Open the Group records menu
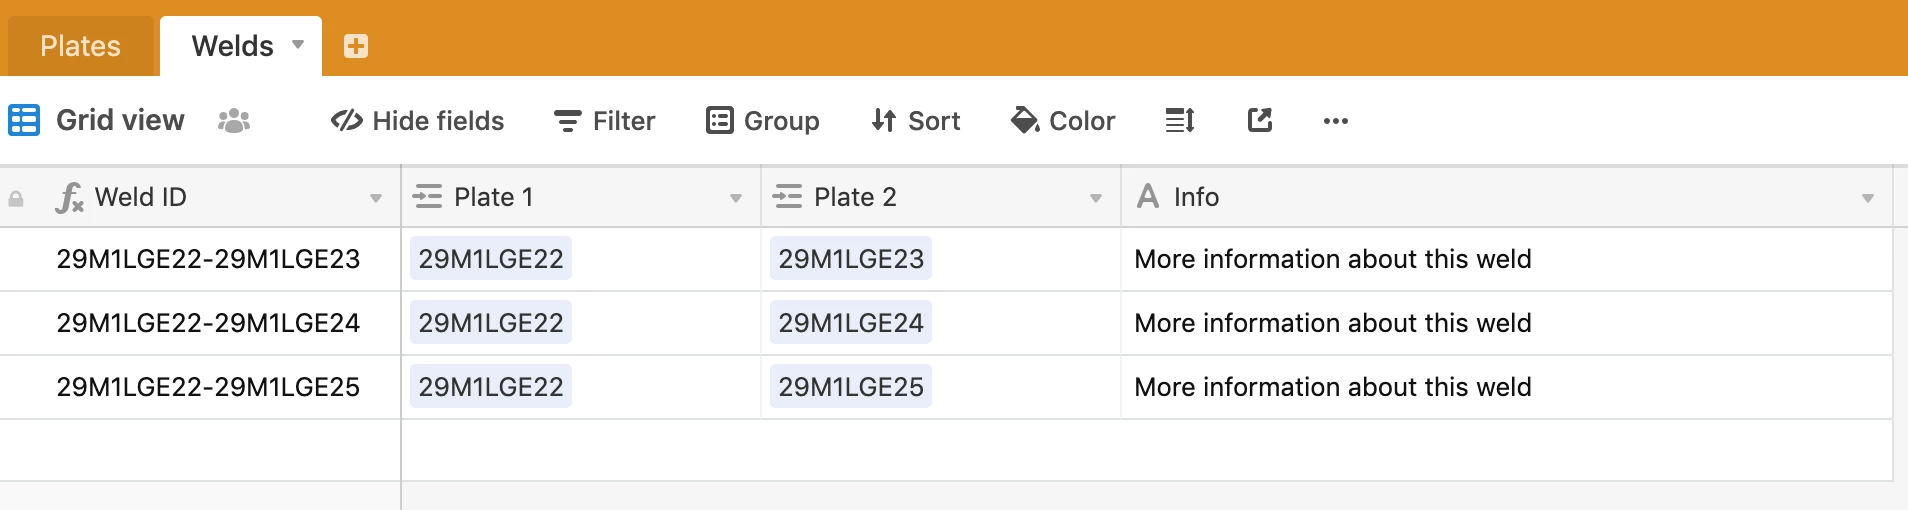Image resolution: width=1908 pixels, height=510 pixels. [x=763, y=121]
